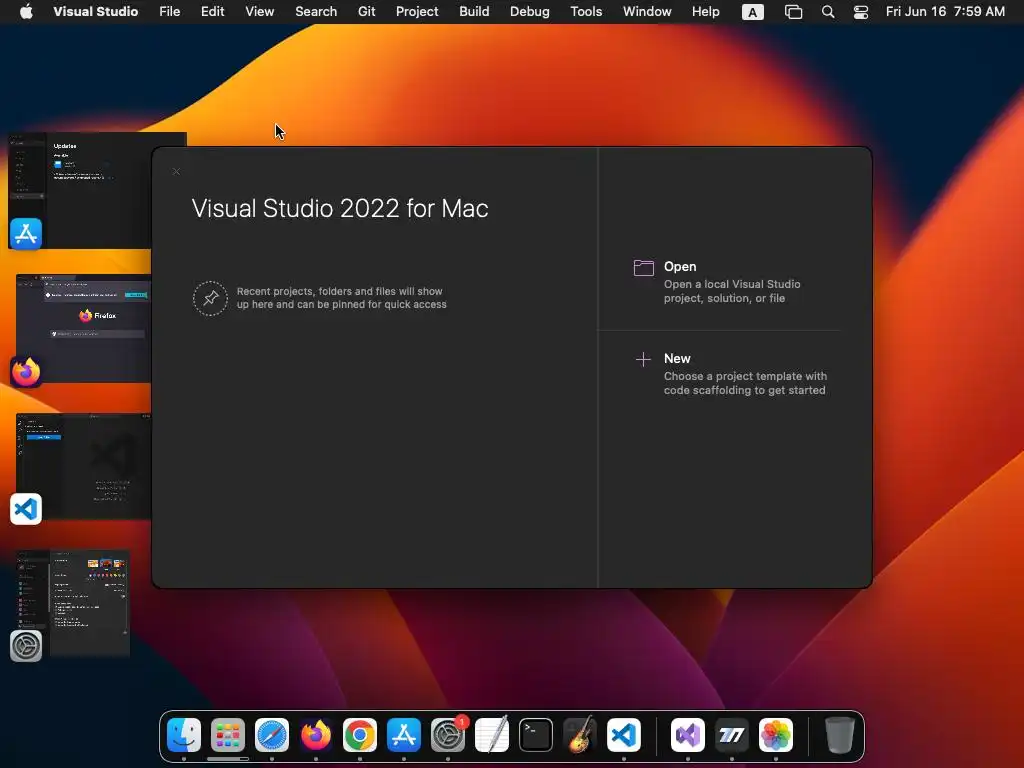
Task: Click Visual Studio purple icon in Dock
Action: 688,735
